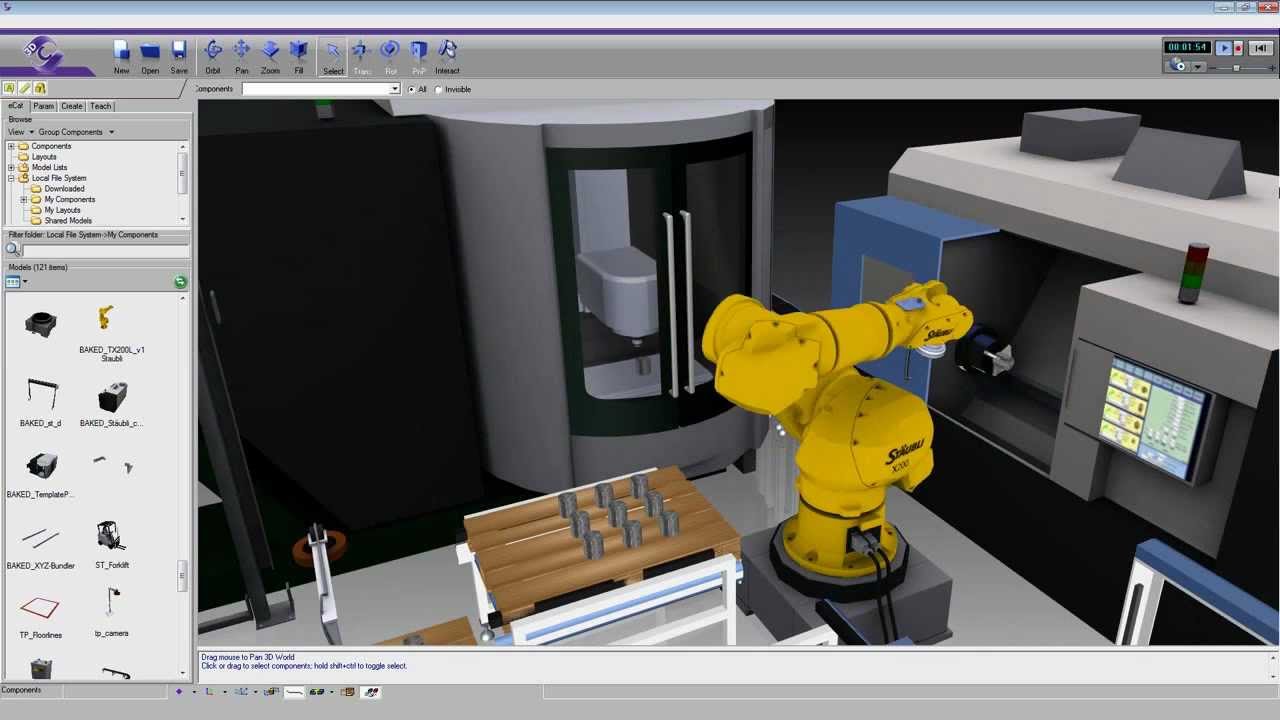Select the My Layouts folder
This screenshot has height=720, width=1280.
click(62, 210)
